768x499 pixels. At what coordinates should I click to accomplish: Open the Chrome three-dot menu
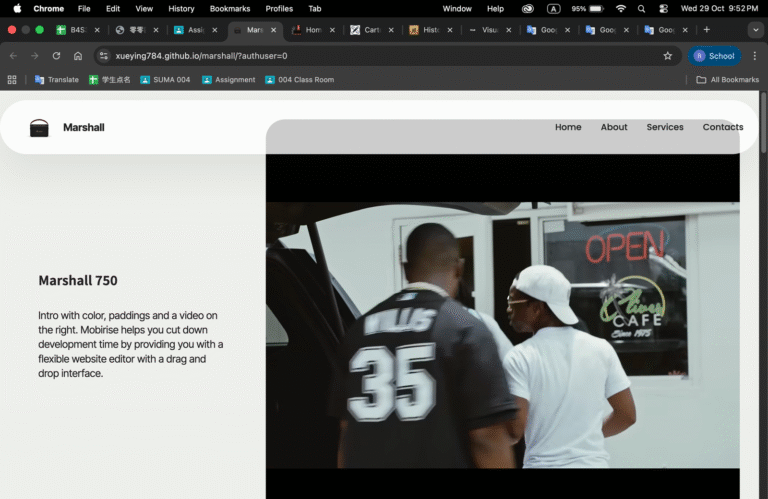click(754, 56)
